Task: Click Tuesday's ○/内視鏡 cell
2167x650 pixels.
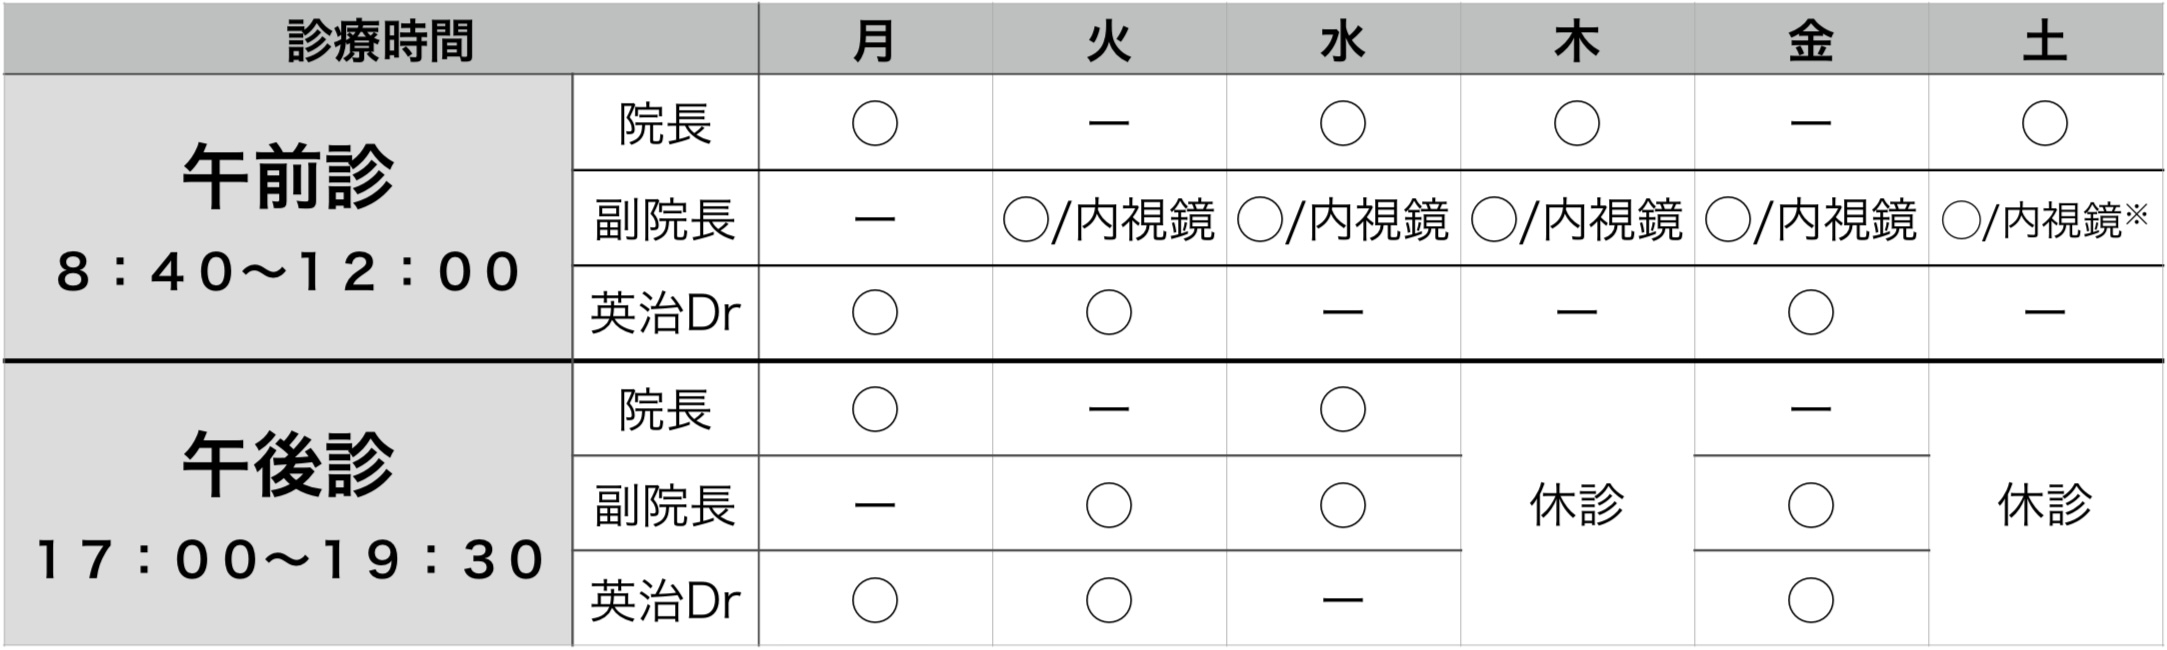Action: pyautogui.click(x=1108, y=220)
